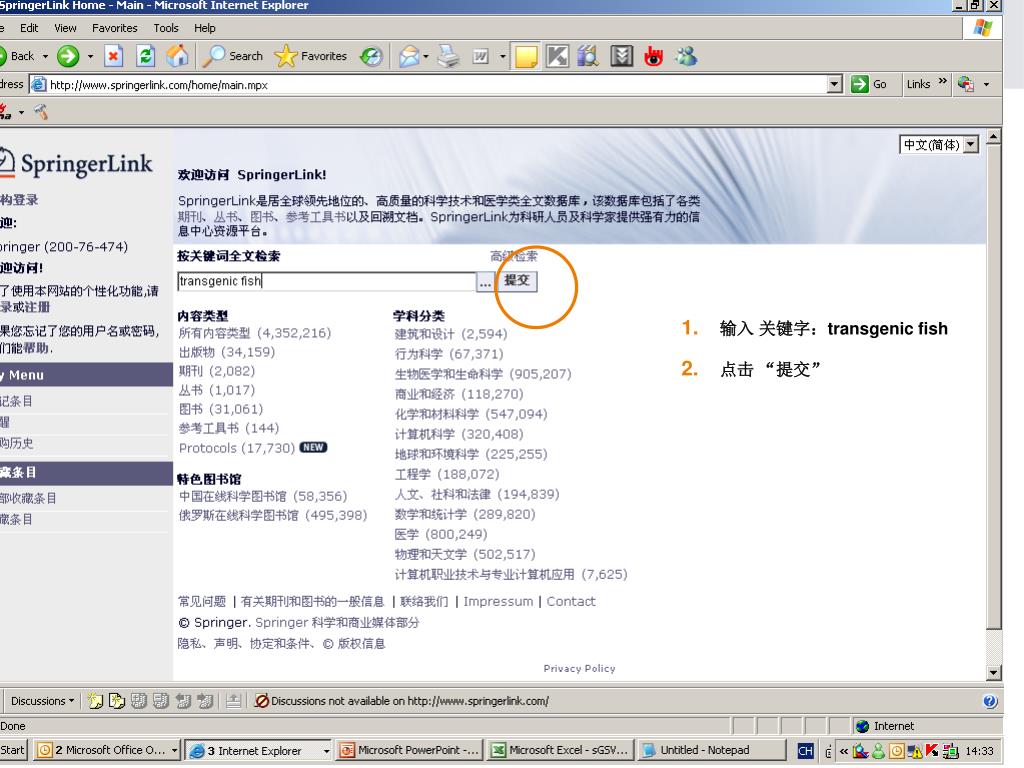Click the Go button beside address bar
The image size is (1024, 768).
[869, 84]
